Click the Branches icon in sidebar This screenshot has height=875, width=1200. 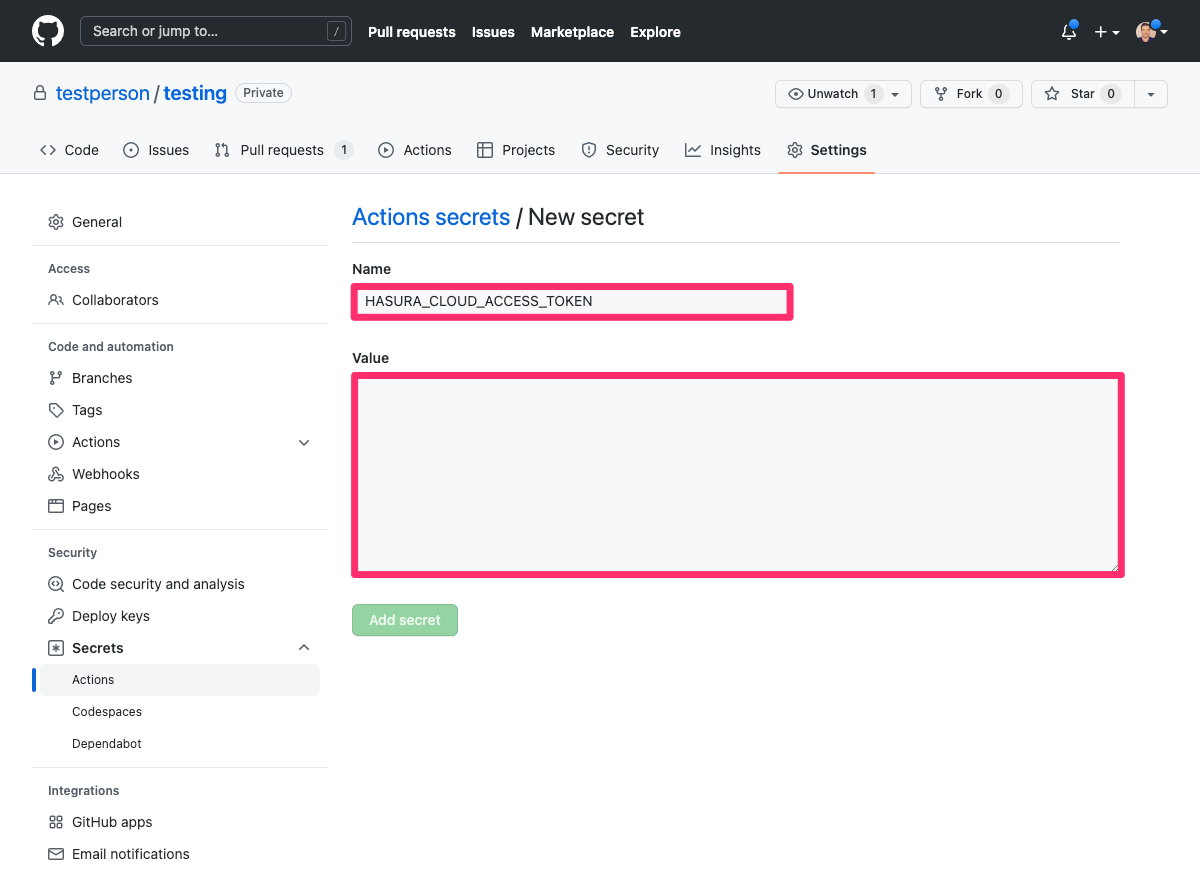pos(55,378)
